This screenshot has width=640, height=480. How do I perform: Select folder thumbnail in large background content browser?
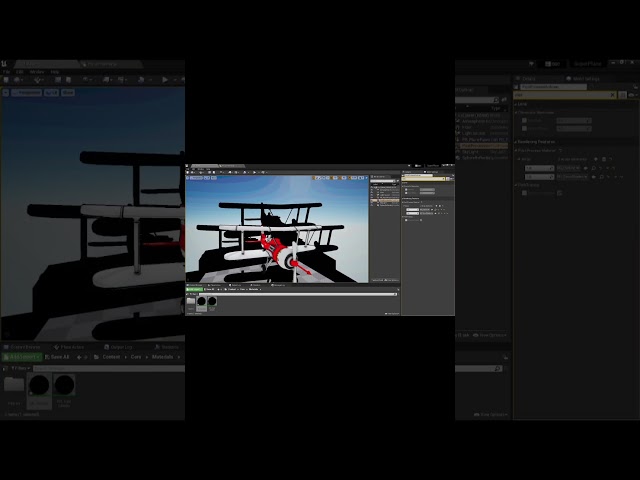click(x=14, y=384)
